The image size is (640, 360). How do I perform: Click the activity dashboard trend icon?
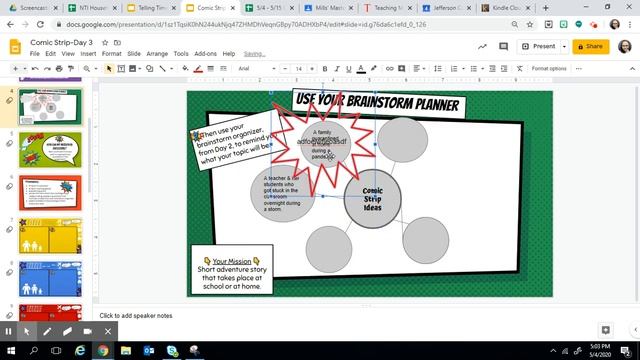coord(482,47)
